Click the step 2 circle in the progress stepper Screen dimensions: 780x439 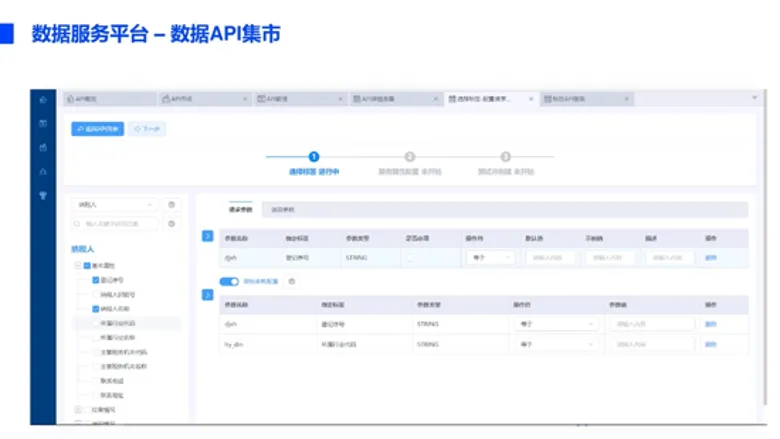(x=409, y=157)
